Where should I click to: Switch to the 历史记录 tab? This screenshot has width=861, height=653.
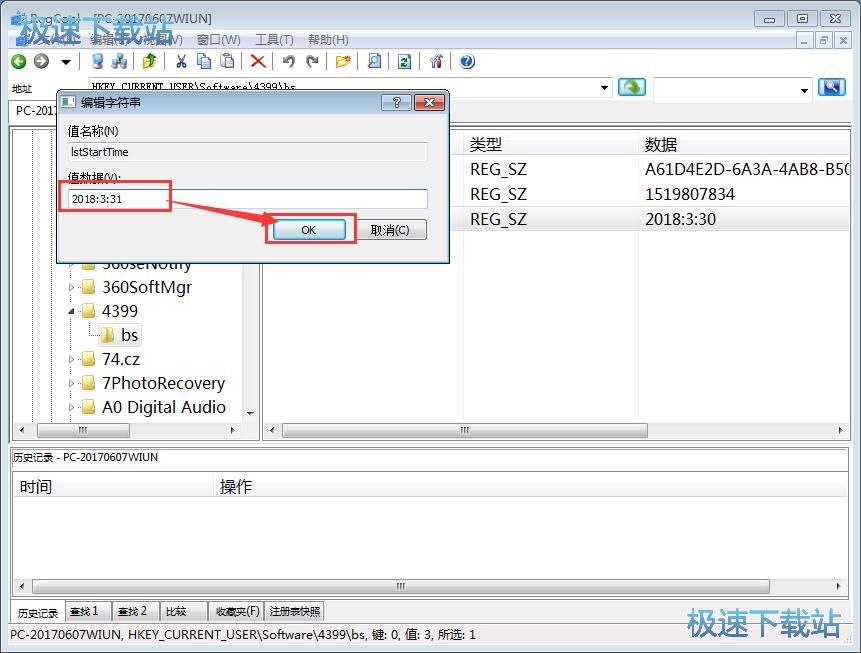click(38, 612)
